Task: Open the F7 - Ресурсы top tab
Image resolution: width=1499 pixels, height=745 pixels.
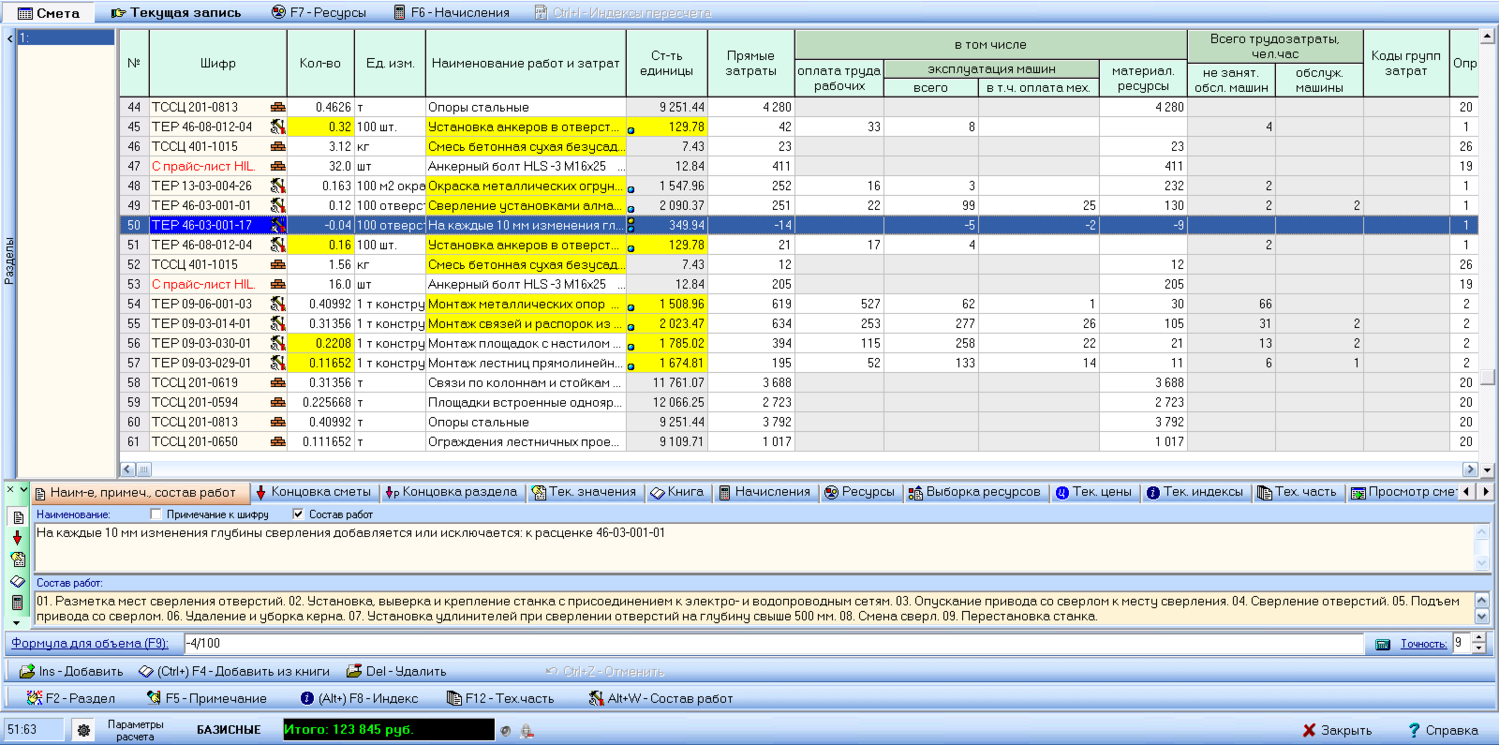Action: [318, 13]
